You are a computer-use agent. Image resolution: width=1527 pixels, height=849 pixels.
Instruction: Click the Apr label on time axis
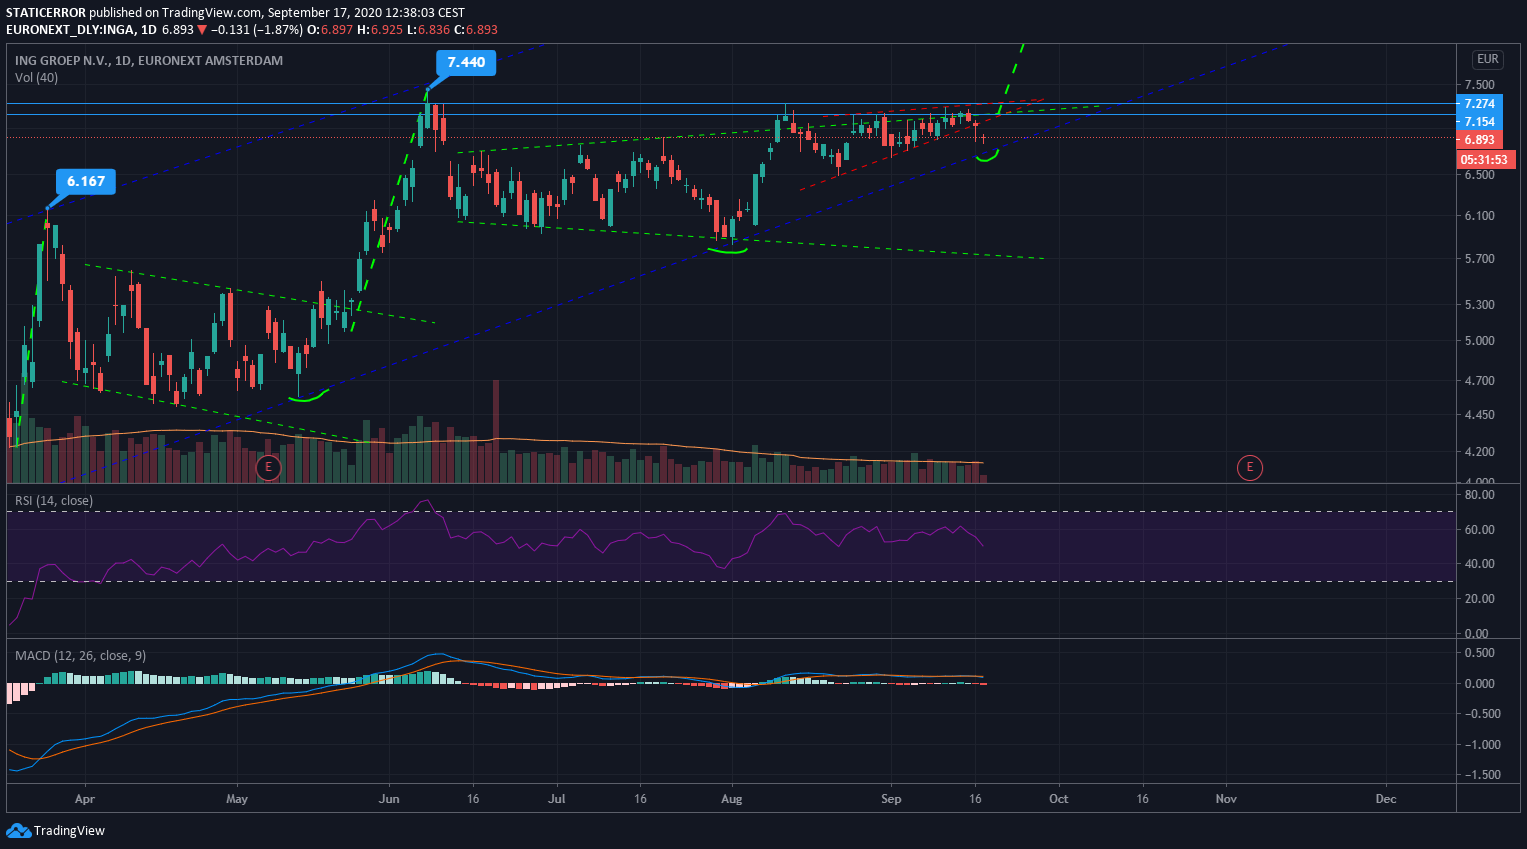pyautogui.click(x=85, y=799)
